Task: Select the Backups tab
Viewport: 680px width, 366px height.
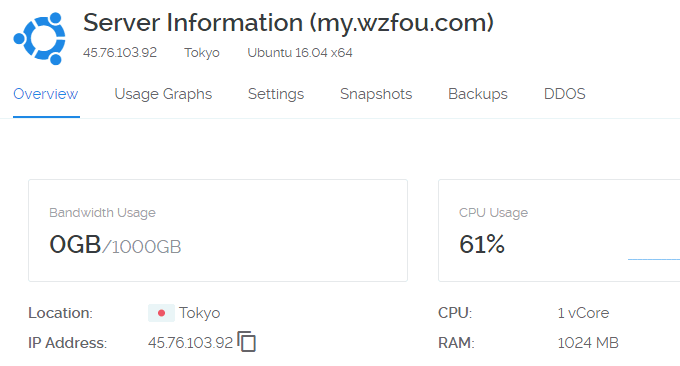Action: [x=477, y=94]
